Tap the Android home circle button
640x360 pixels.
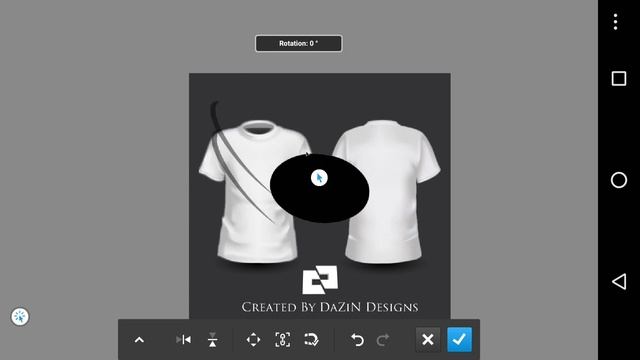[x=619, y=180]
